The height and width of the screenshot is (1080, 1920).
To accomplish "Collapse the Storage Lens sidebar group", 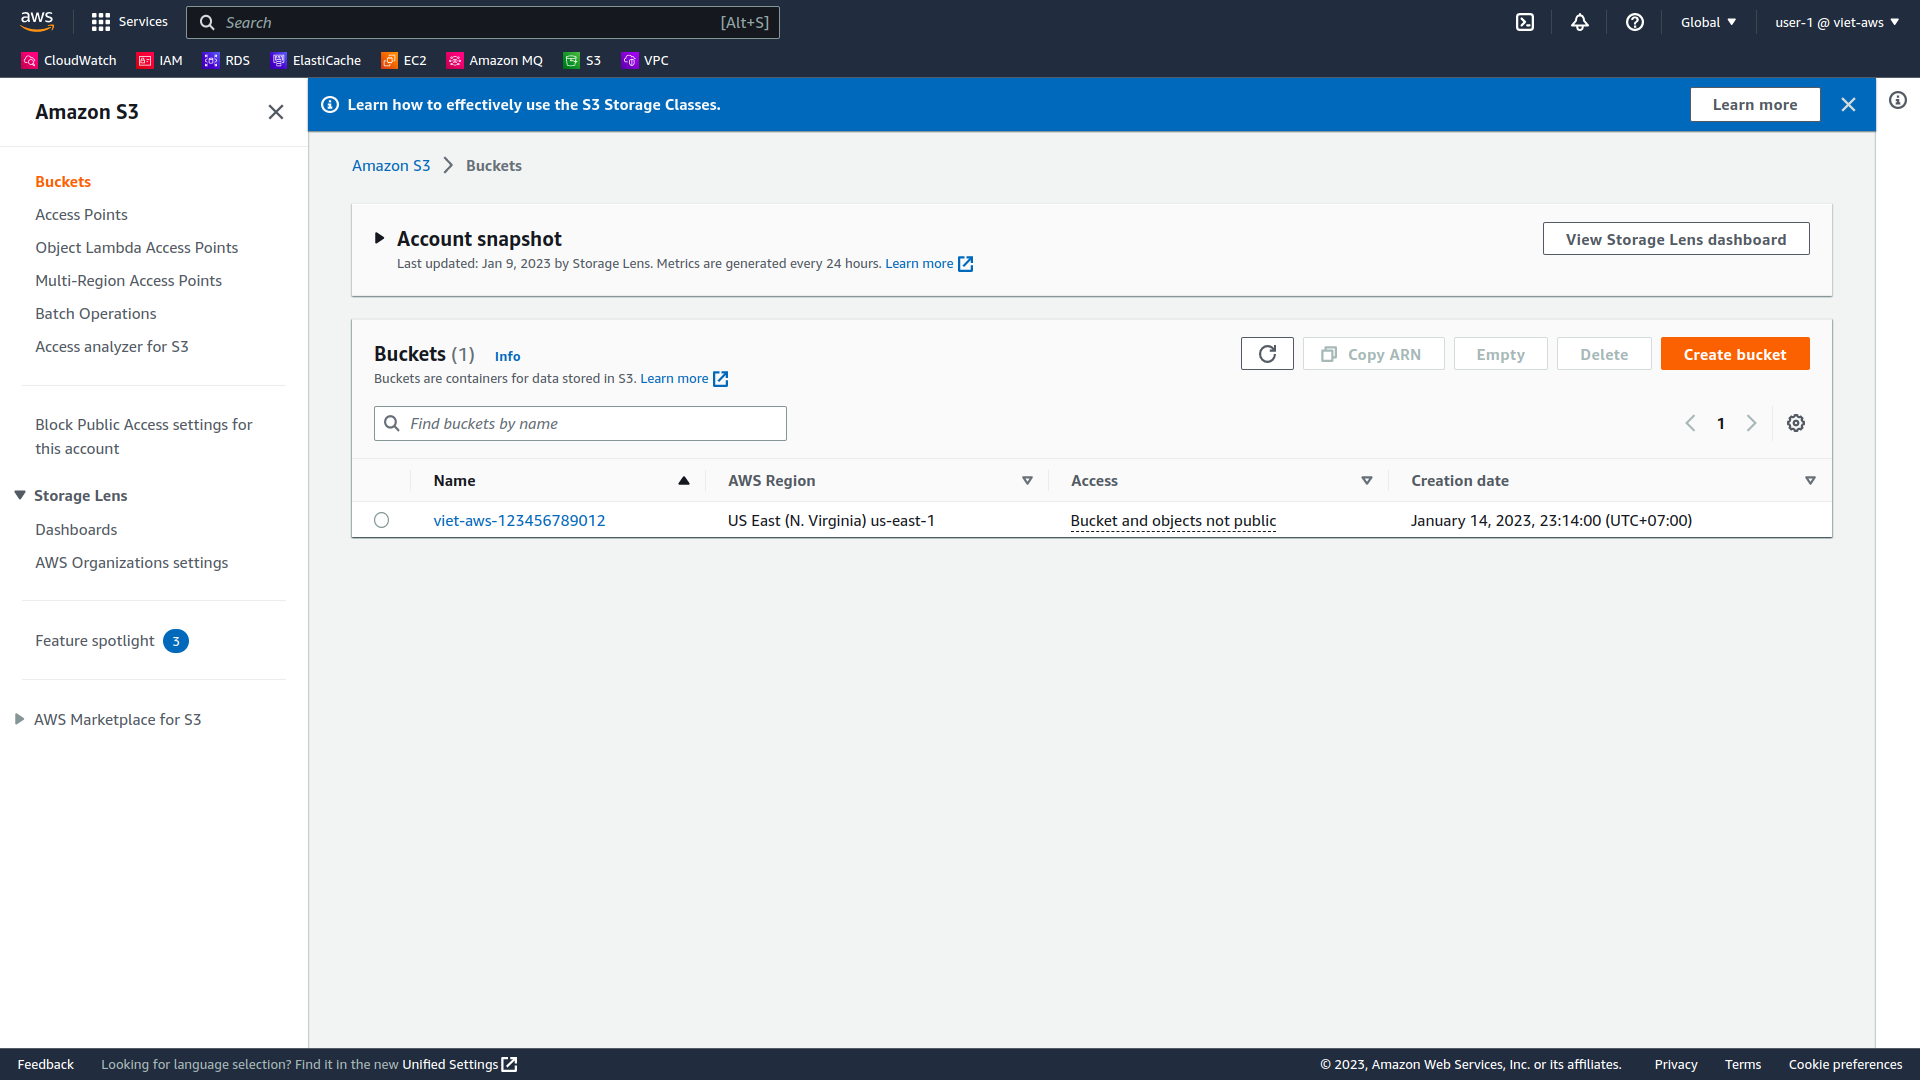I will click(x=20, y=495).
